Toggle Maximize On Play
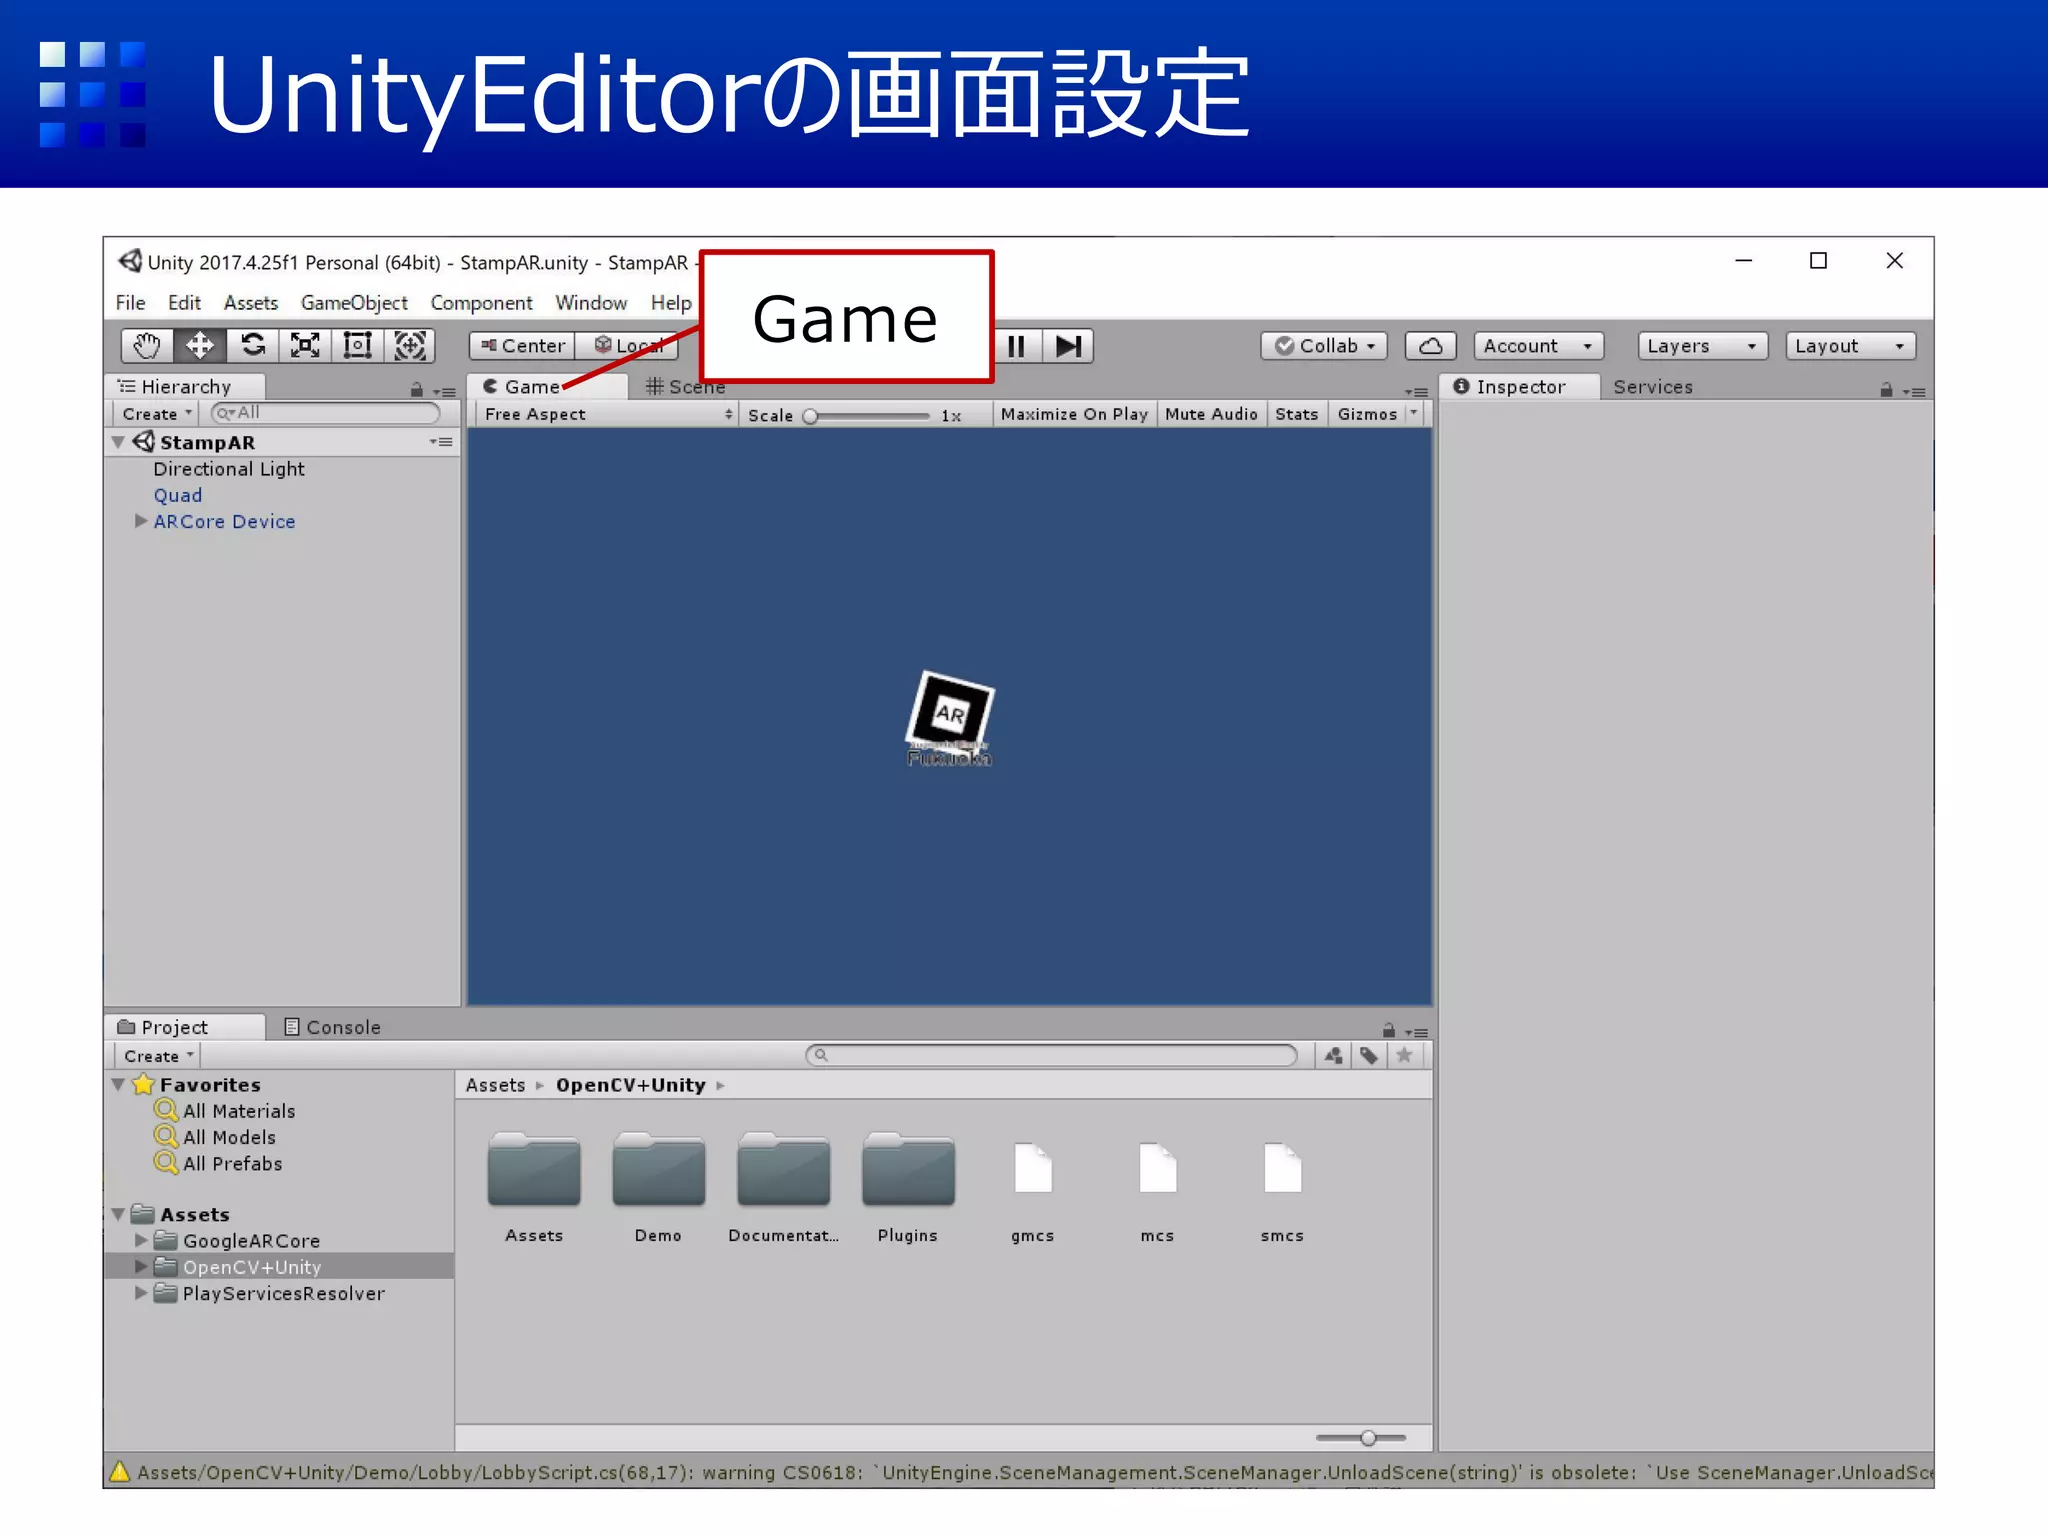Screen dimensions: 2048x1536 click(x=1074, y=414)
